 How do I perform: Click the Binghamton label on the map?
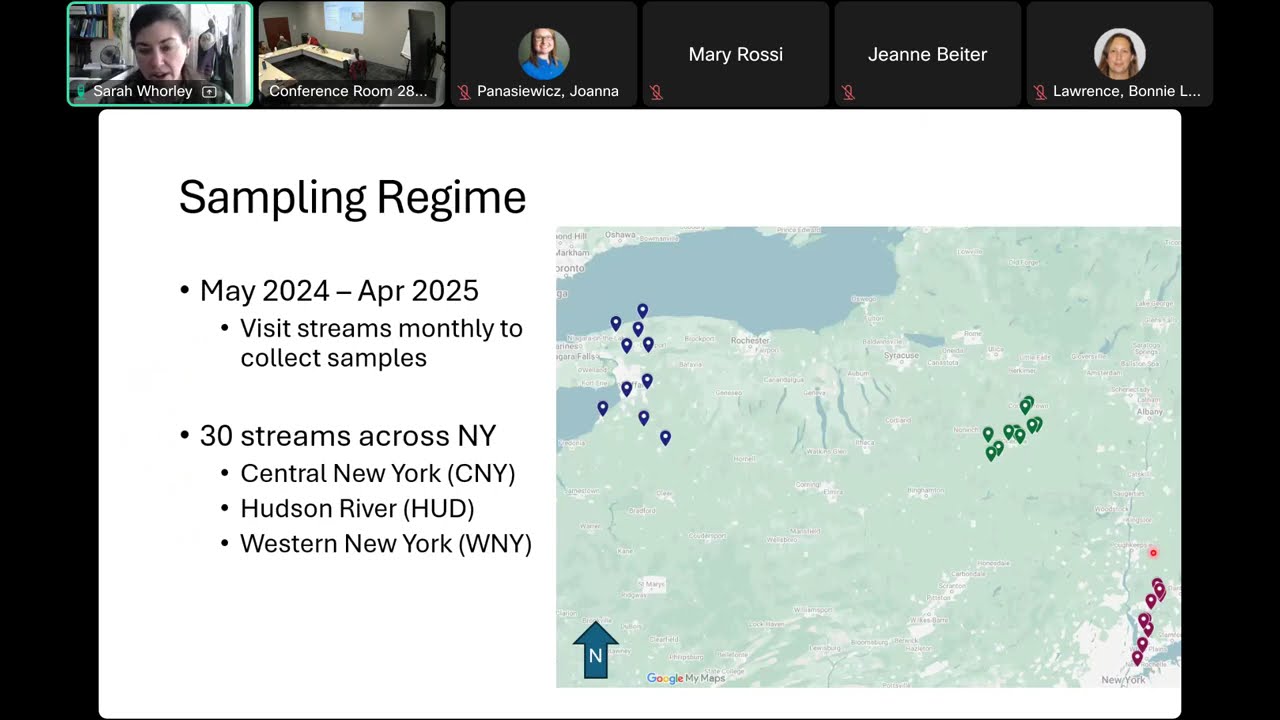tap(926, 490)
